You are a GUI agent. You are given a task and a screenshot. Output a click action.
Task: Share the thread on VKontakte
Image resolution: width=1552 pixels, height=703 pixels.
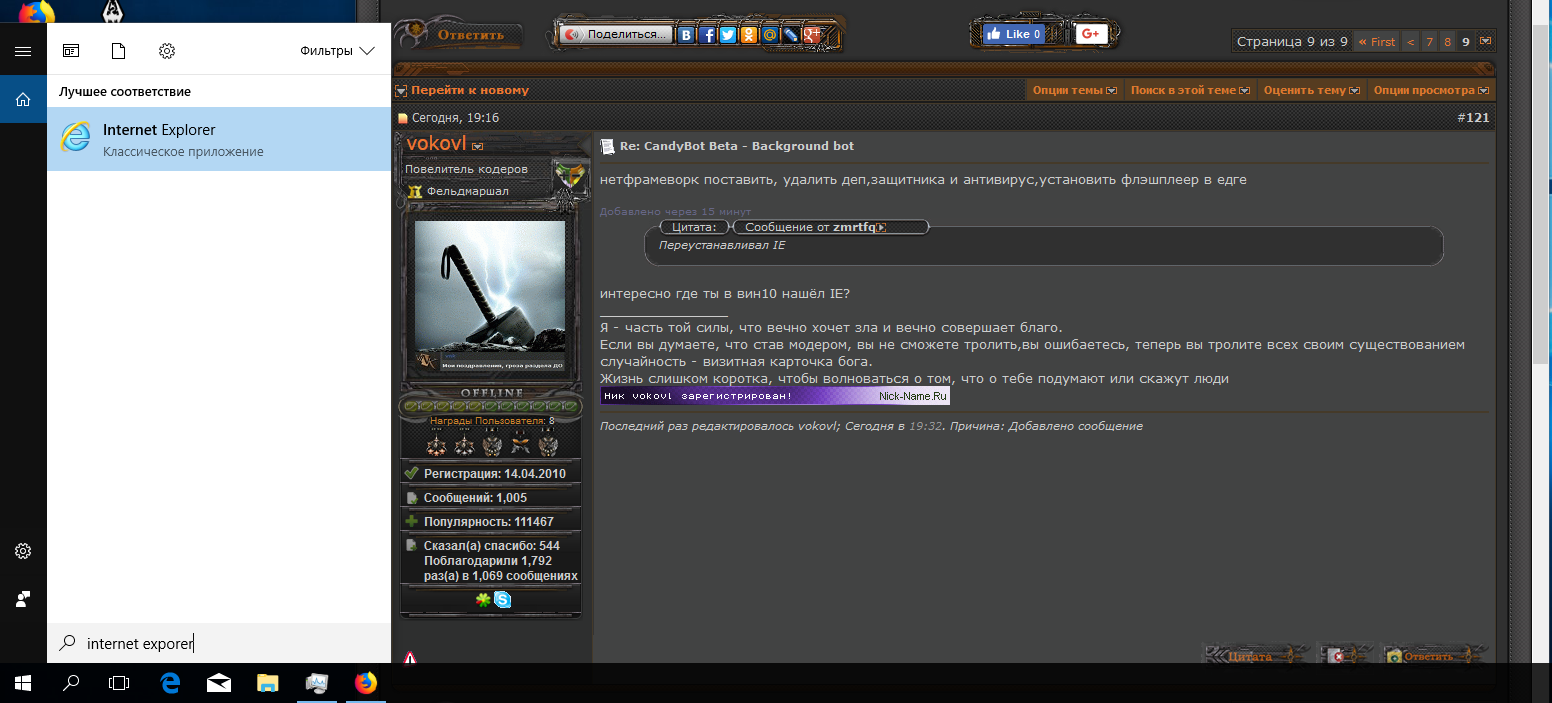pos(686,35)
